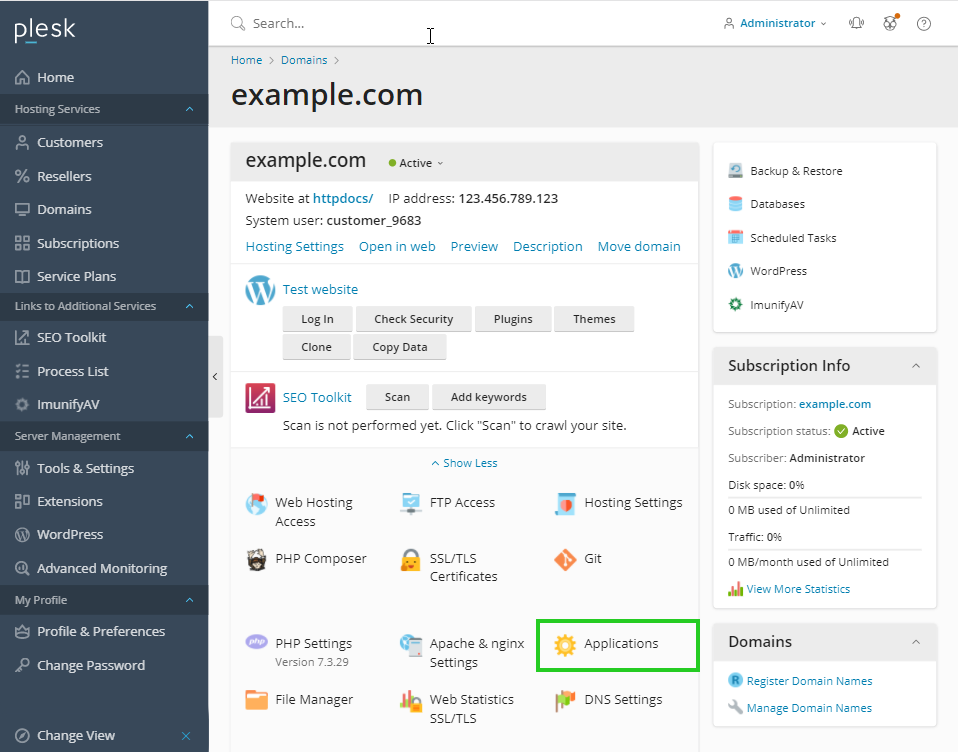Click Show Less to collapse tools
958x752 pixels.
(x=464, y=463)
